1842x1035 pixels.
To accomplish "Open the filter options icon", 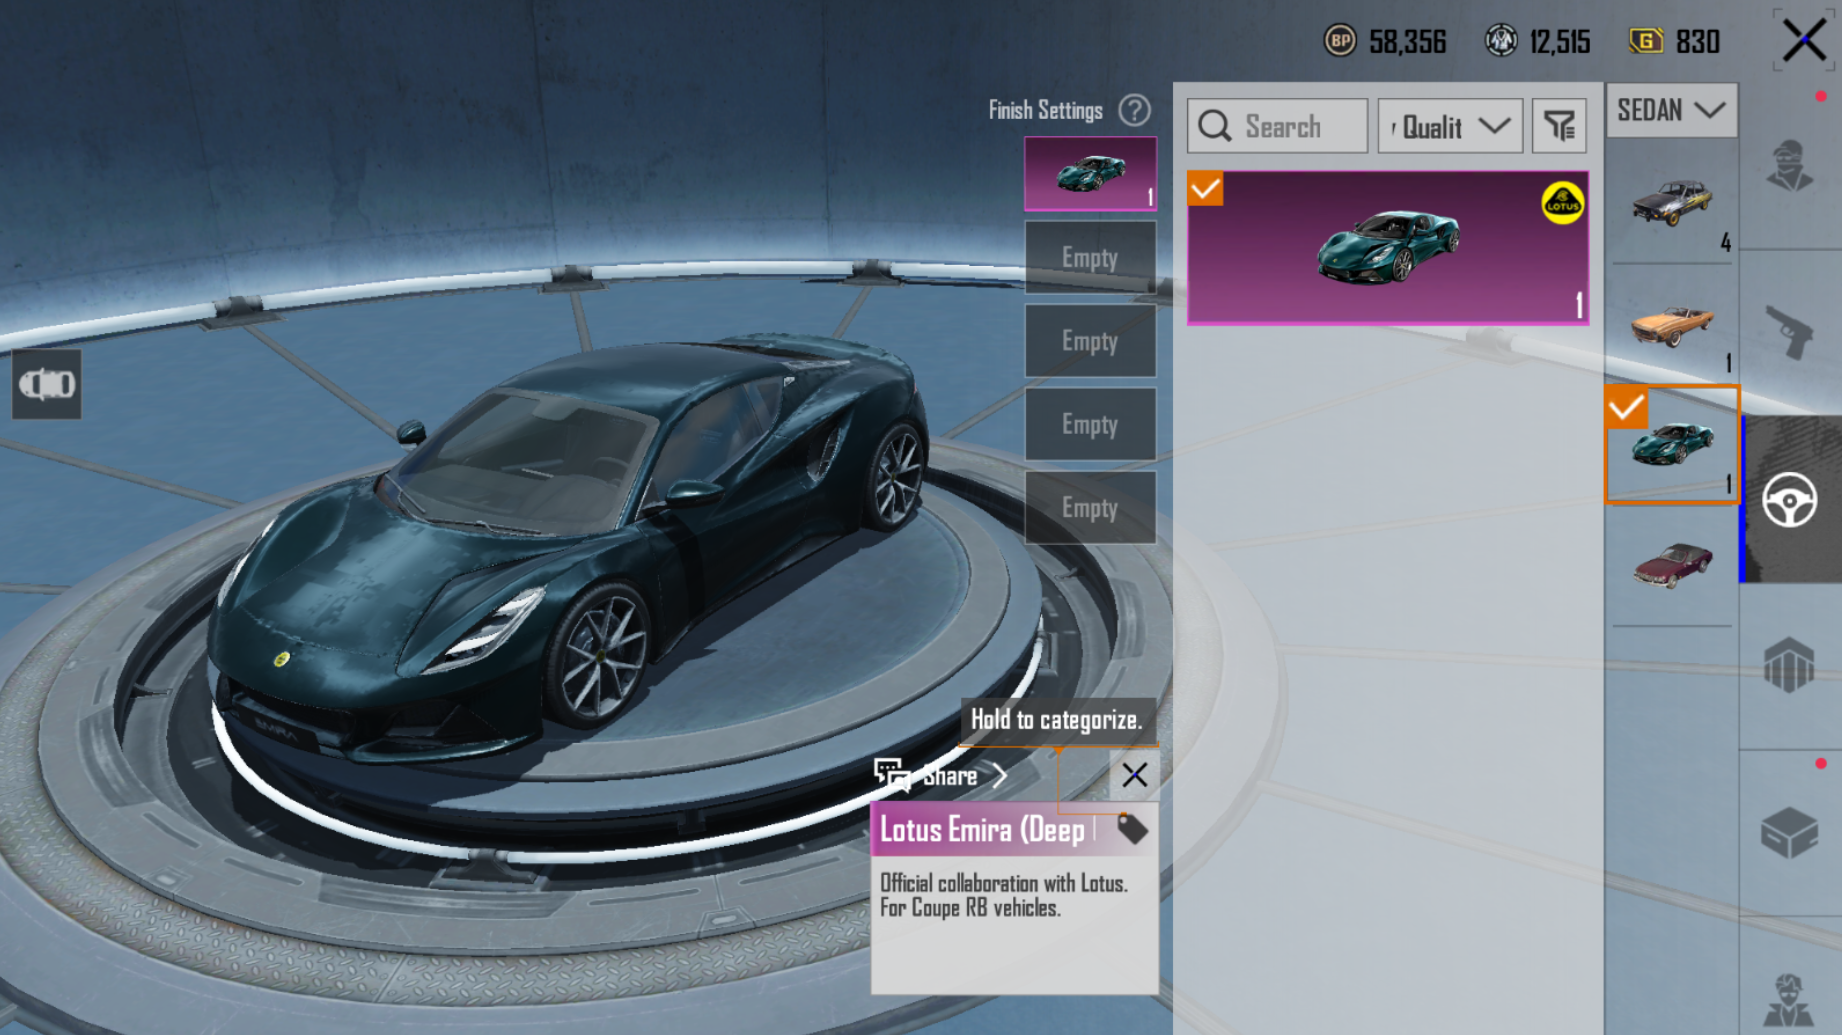I will click(1559, 126).
